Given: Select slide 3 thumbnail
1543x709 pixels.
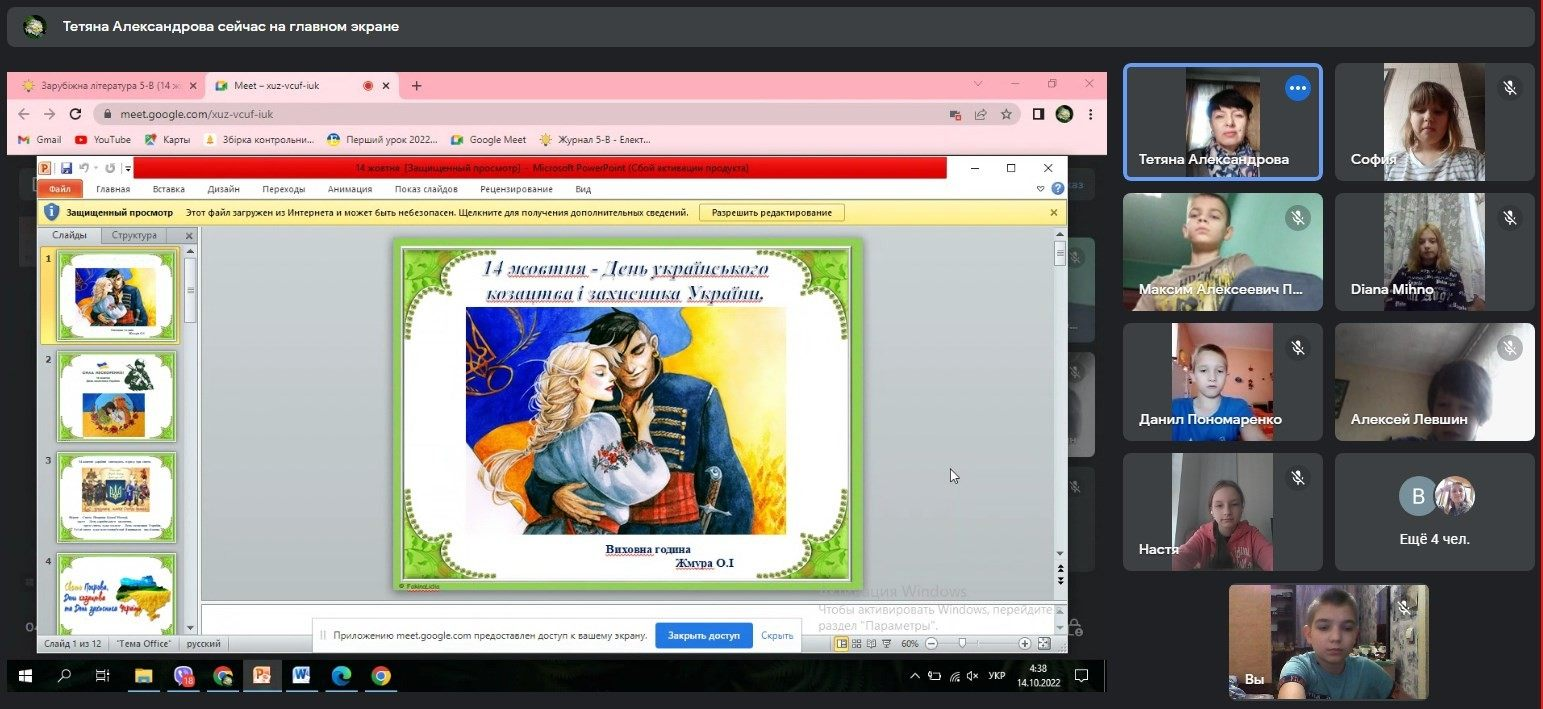Looking at the screenshot, I should 117,497.
